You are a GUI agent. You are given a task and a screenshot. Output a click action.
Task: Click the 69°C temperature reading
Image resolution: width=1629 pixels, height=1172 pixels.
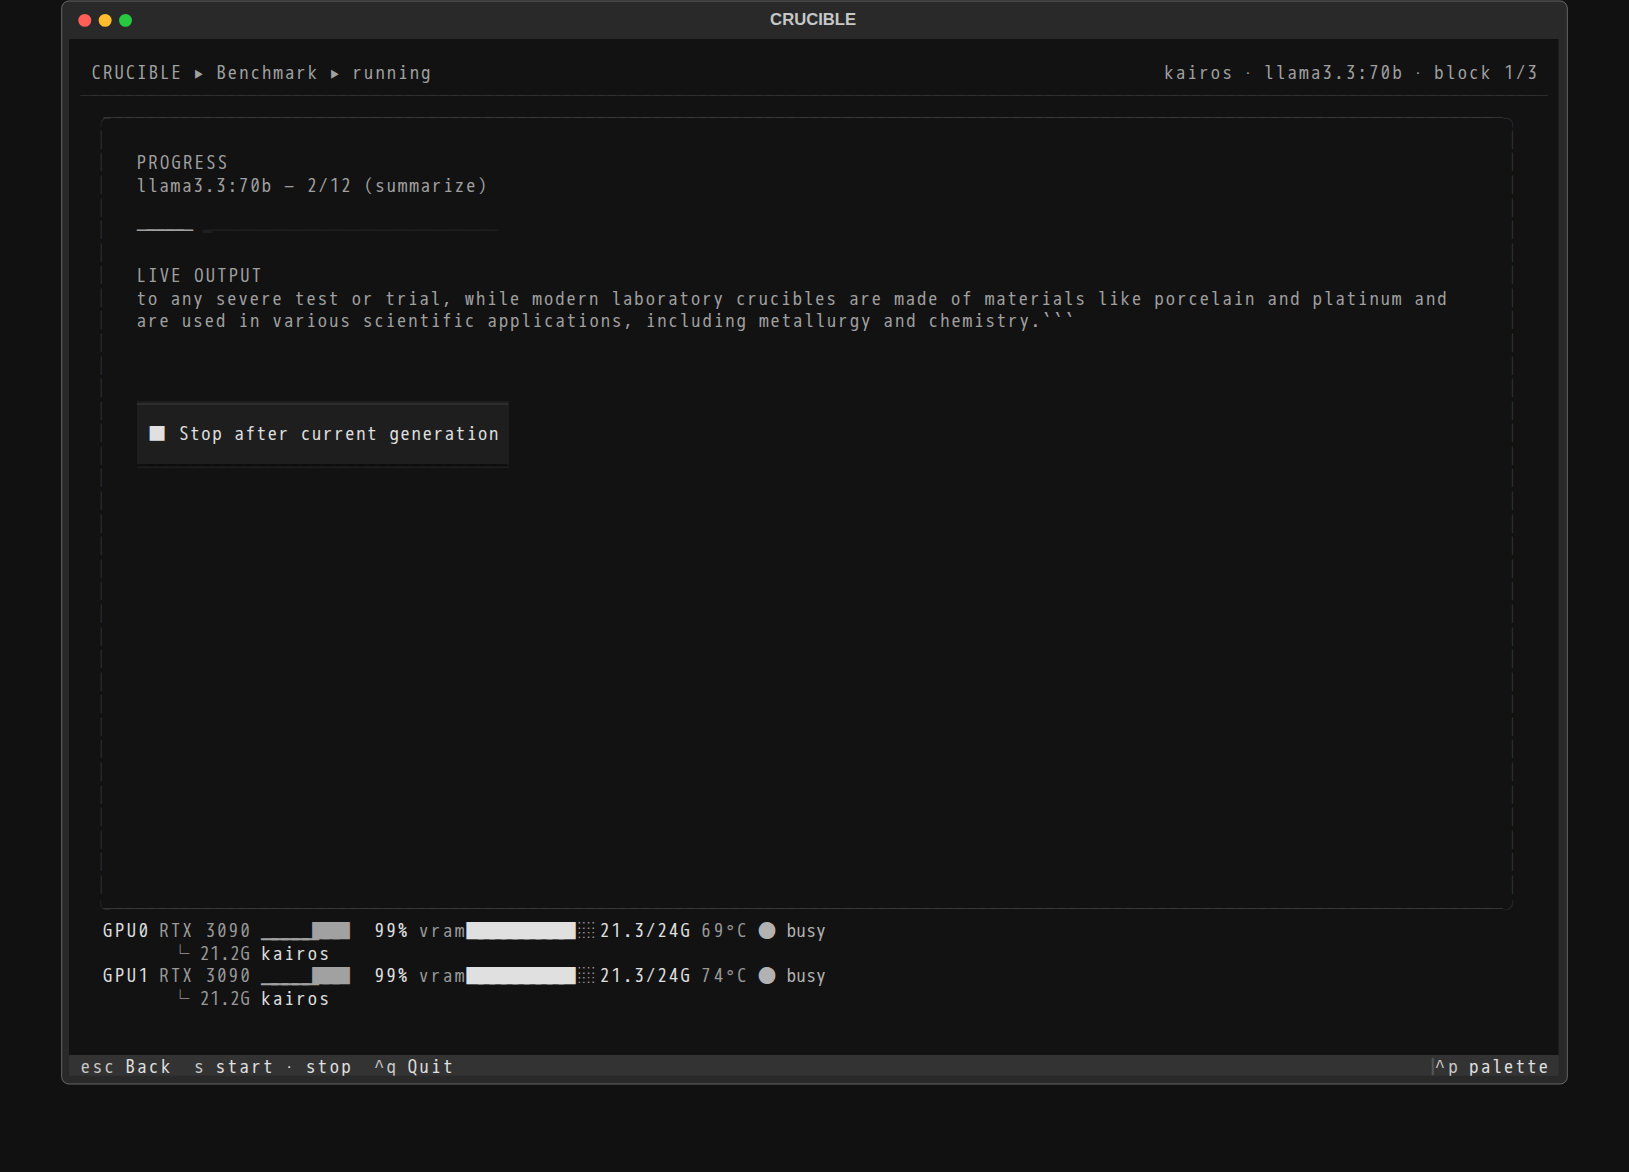pyautogui.click(x=724, y=931)
